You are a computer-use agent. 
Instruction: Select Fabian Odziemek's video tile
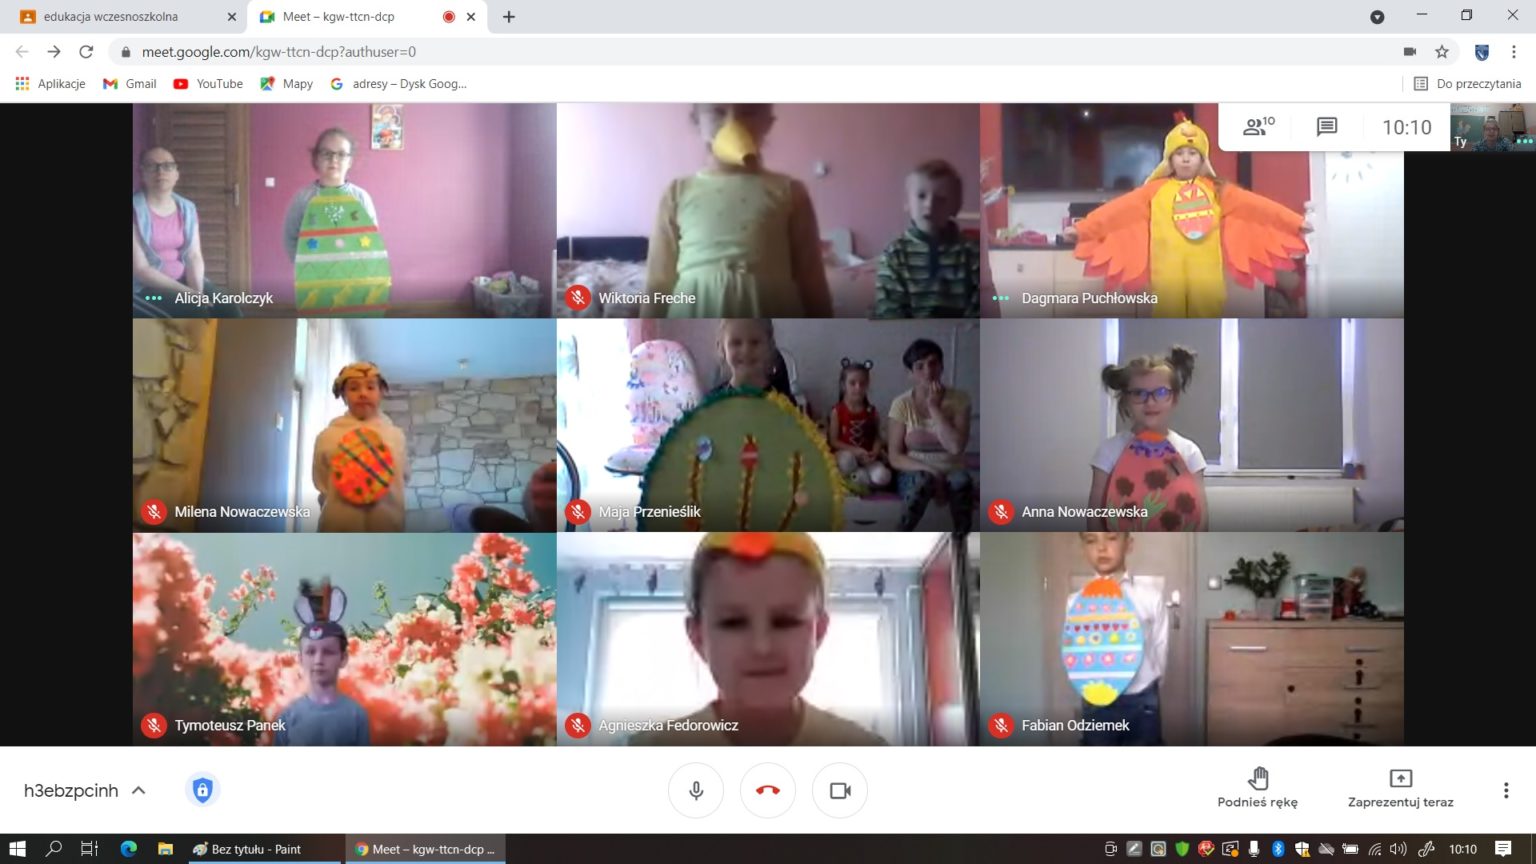[1192, 639]
